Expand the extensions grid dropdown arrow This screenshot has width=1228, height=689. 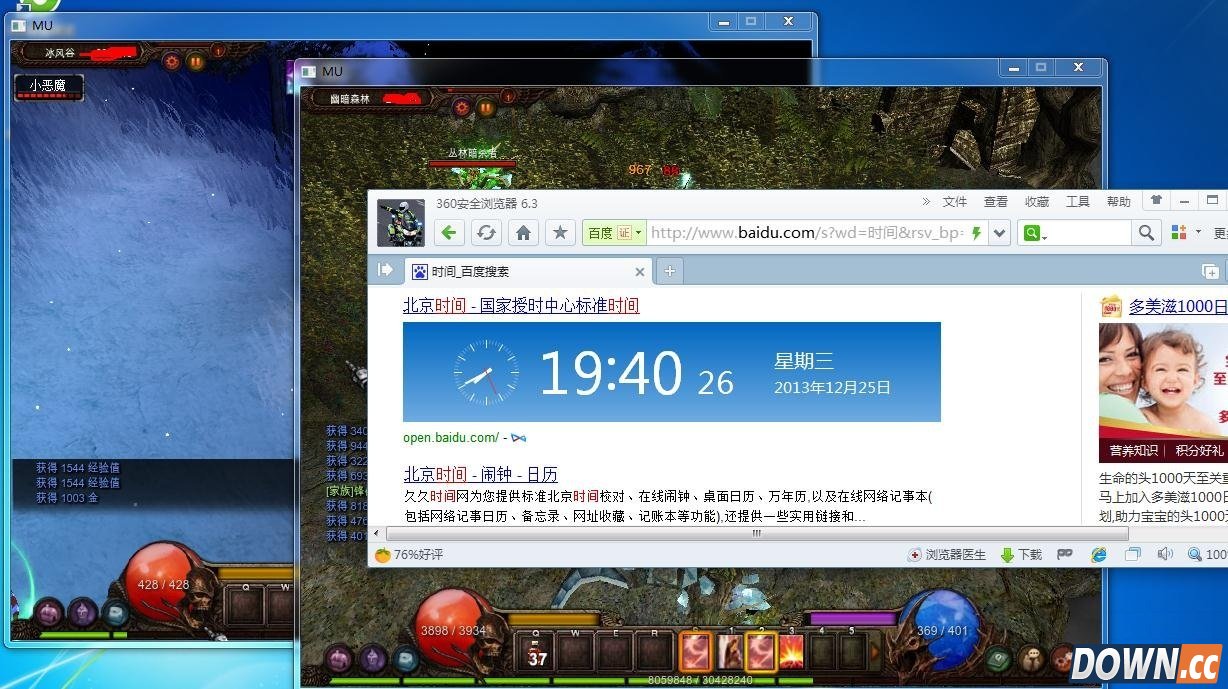tap(1198, 232)
